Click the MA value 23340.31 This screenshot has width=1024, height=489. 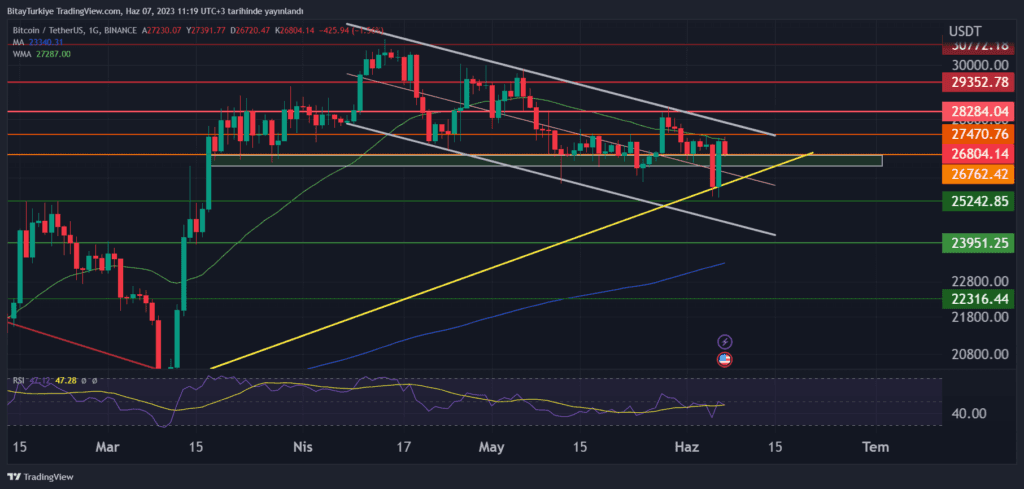48,42
